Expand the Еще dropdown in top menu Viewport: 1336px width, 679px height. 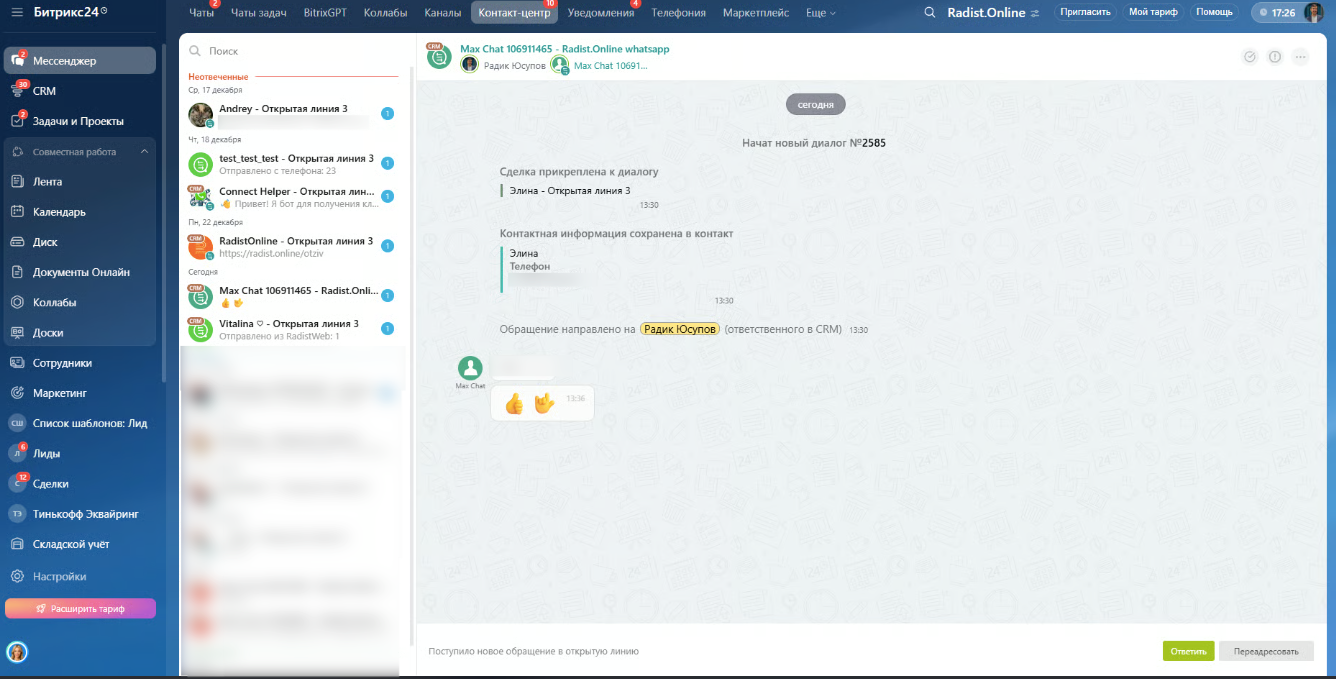[820, 13]
